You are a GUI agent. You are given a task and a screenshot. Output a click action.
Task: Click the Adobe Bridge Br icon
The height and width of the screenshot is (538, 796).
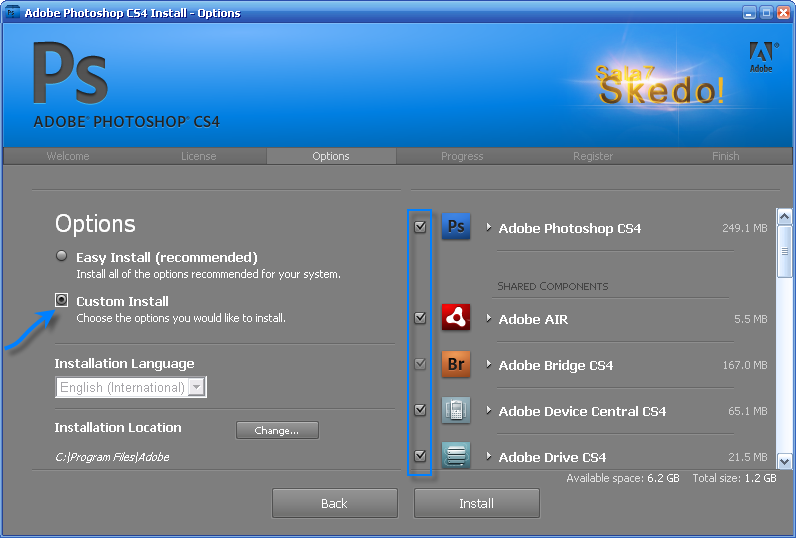pos(456,364)
